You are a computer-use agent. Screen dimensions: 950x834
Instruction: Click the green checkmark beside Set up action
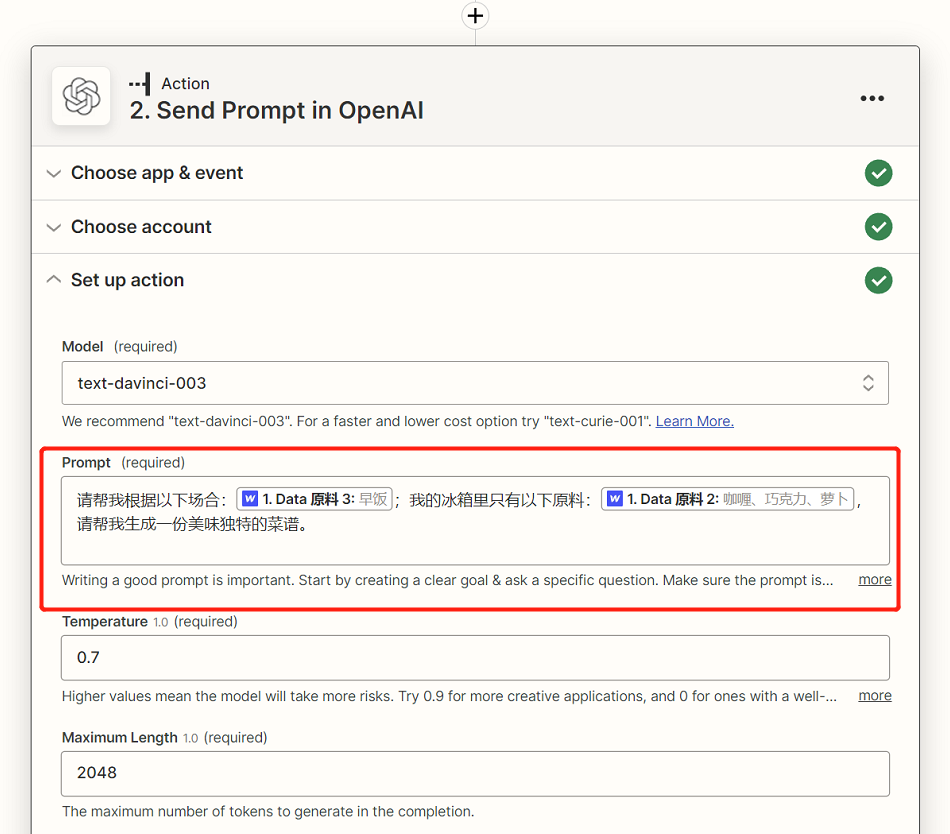878,280
